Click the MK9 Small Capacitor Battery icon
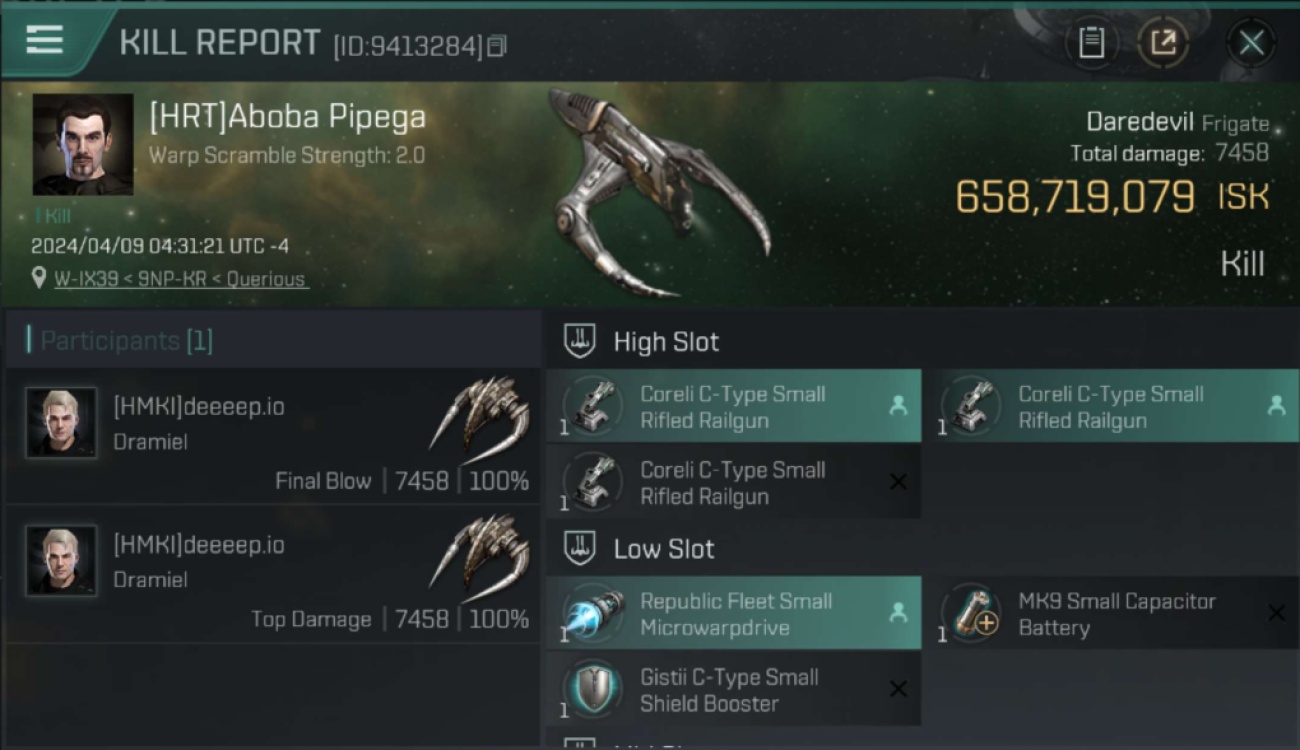 (973, 613)
